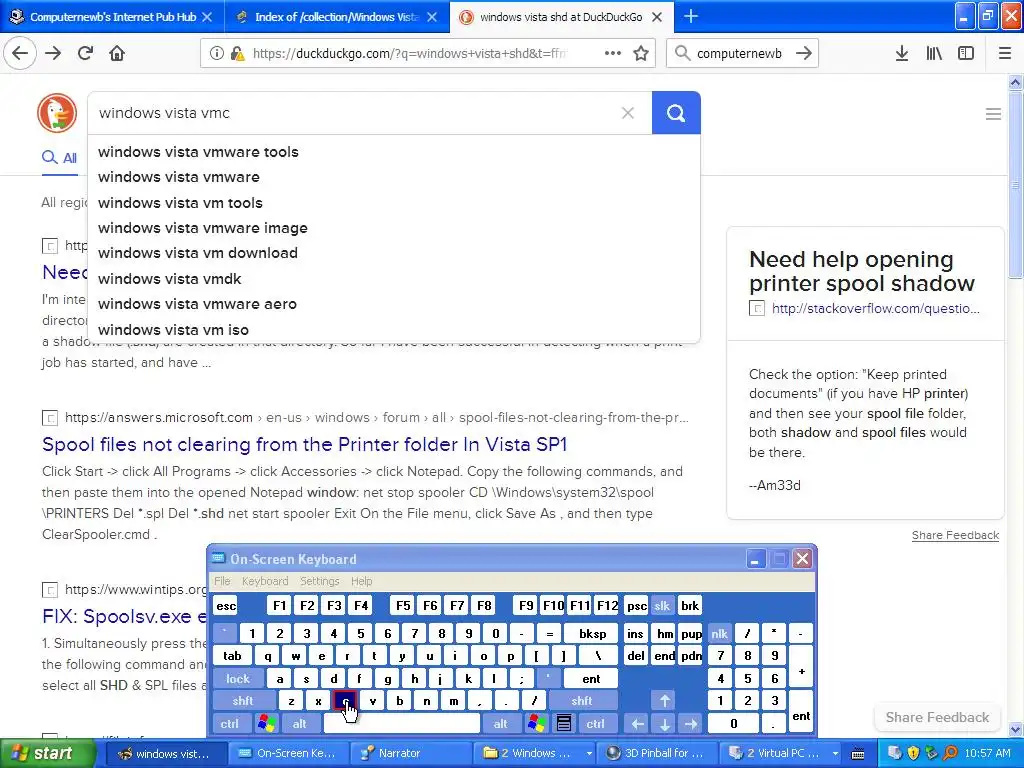The image size is (1024, 768).
Task: Open Narrator from the taskbar
Action: pyautogui.click(x=410, y=753)
